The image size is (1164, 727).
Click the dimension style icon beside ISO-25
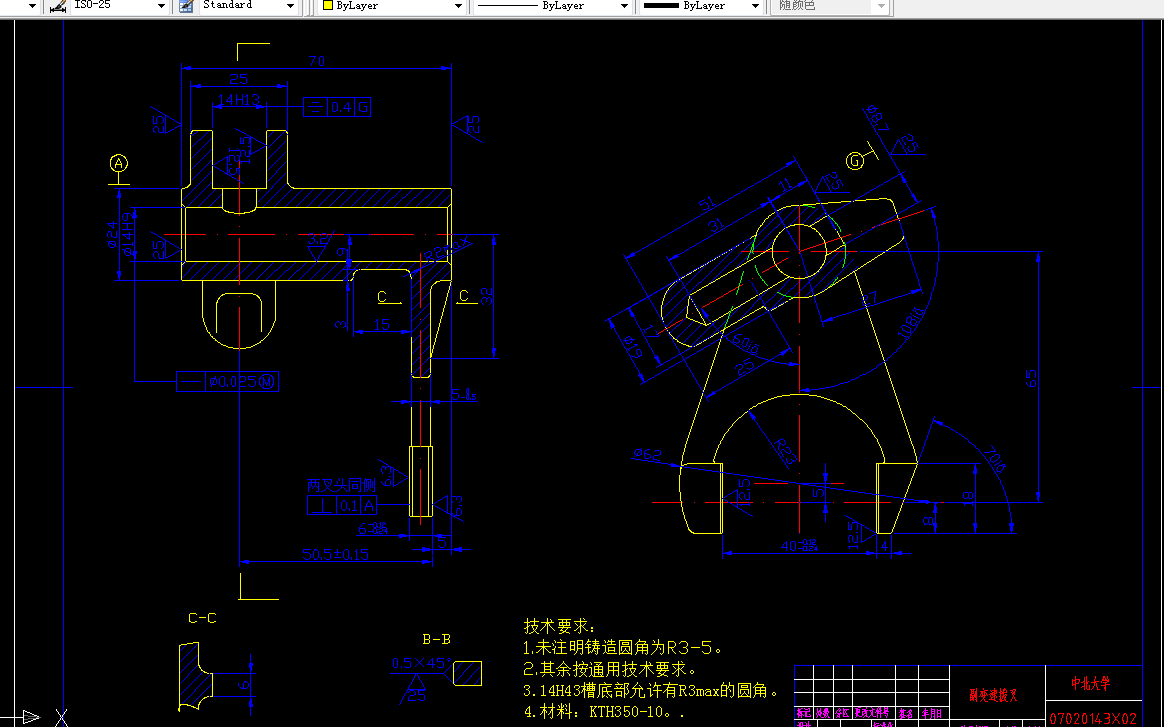(57, 6)
